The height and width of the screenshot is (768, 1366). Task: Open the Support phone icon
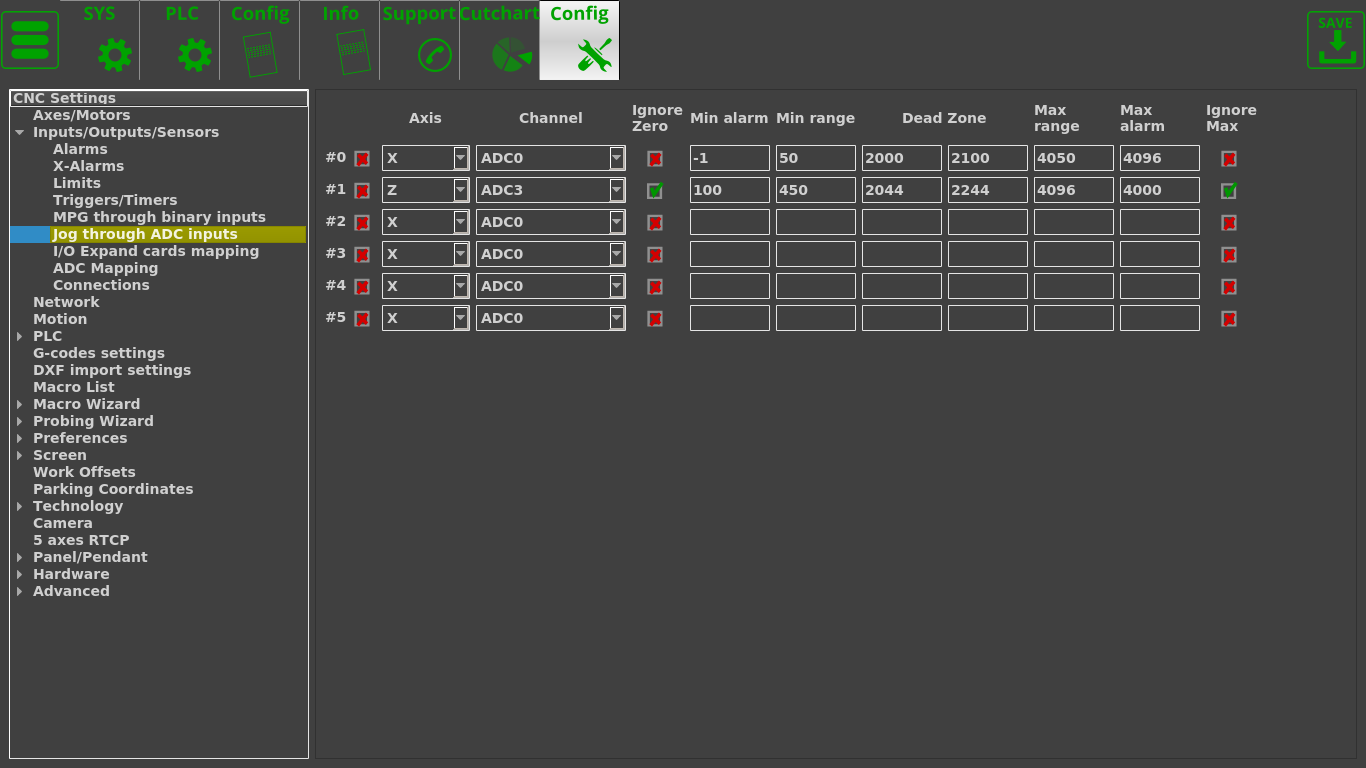point(434,54)
